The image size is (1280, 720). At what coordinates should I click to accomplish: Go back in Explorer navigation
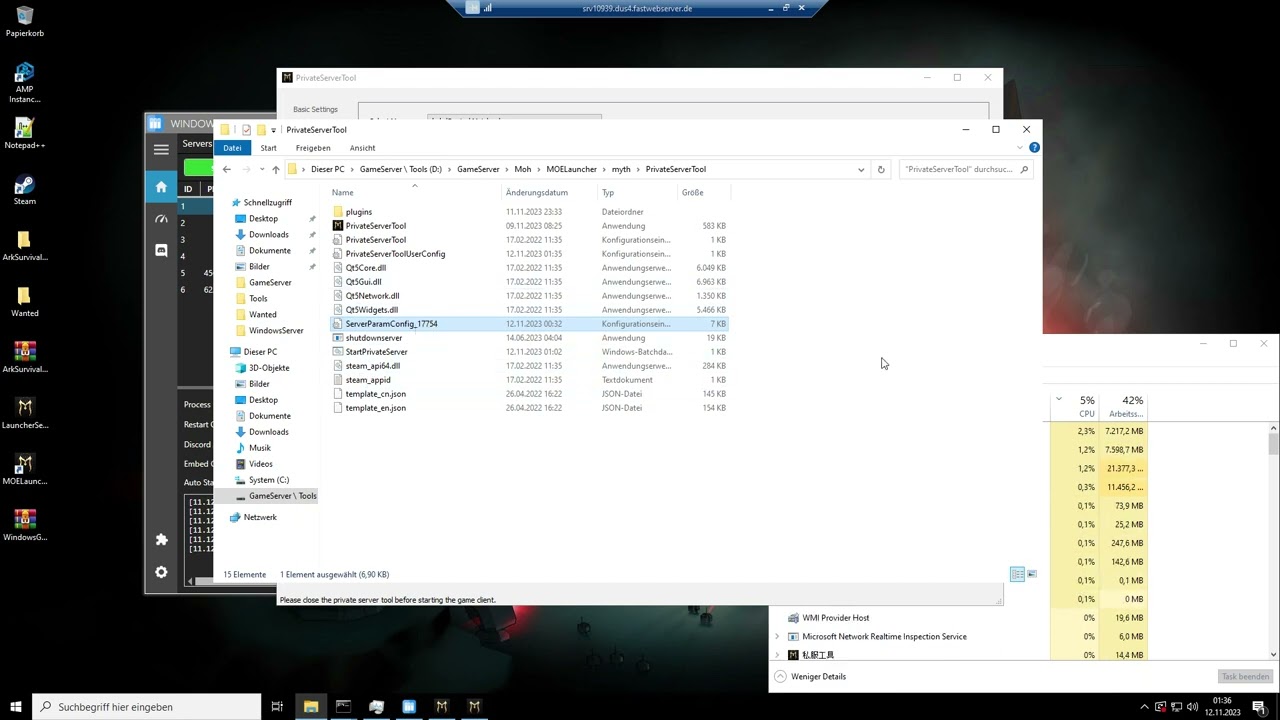tap(227, 169)
